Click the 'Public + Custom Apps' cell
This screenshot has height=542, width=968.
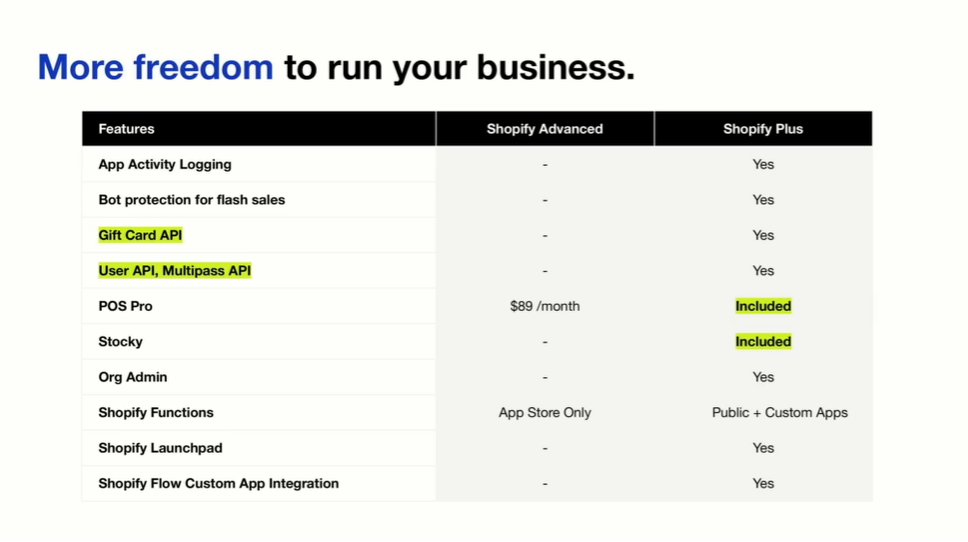780,412
